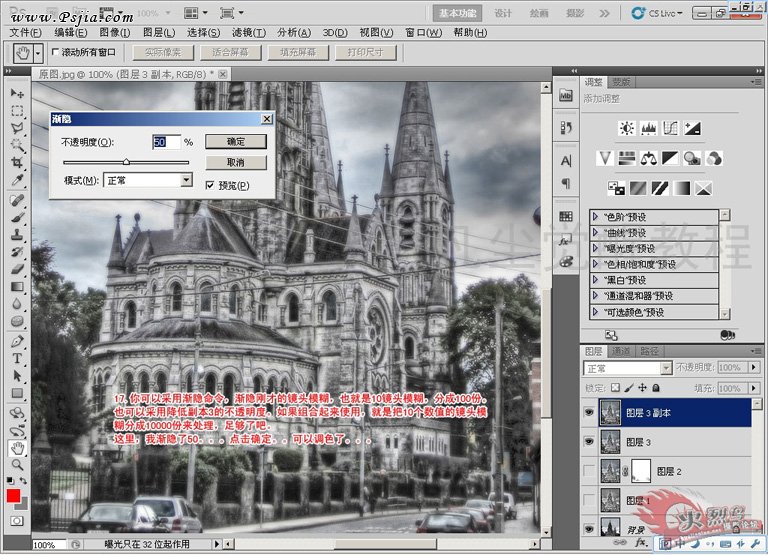Show the 图层 2 layer
This screenshot has height=555, width=768.
pos(589,471)
